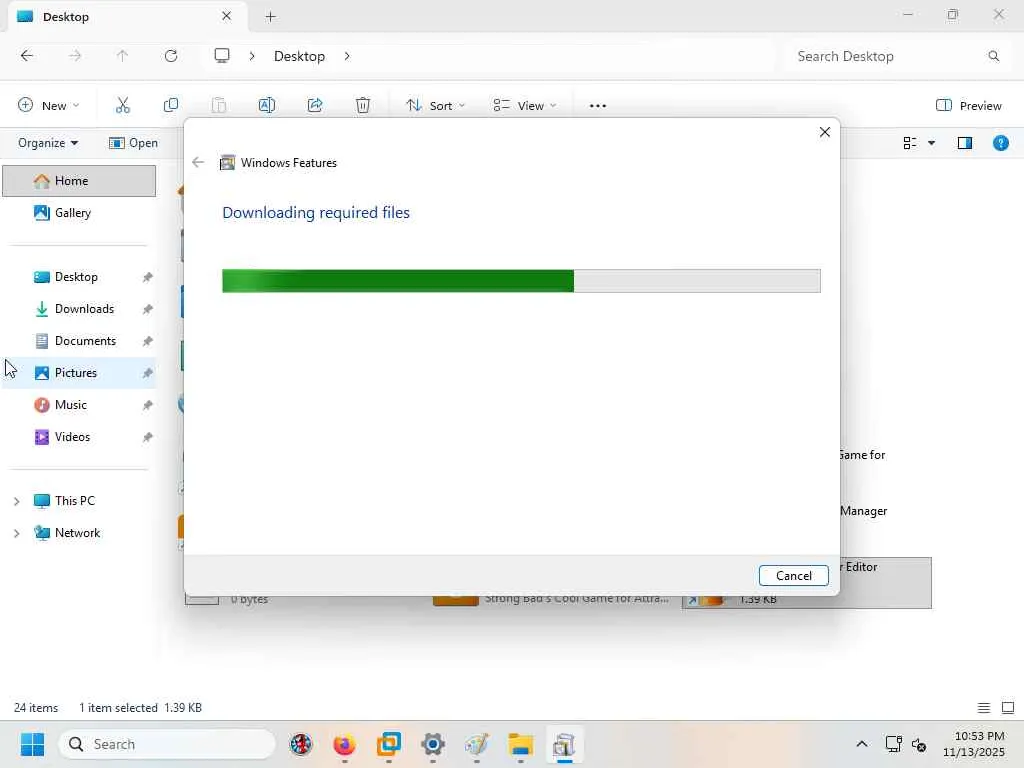Go back in Windows Features dialog
Viewport: 1024px width, 768px height.
[198, 162]
